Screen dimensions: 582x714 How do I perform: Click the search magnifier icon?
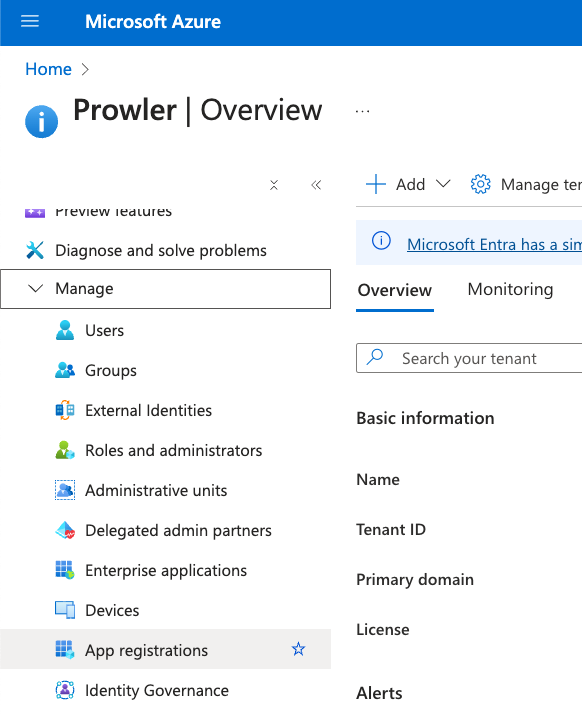click(375, 357)
